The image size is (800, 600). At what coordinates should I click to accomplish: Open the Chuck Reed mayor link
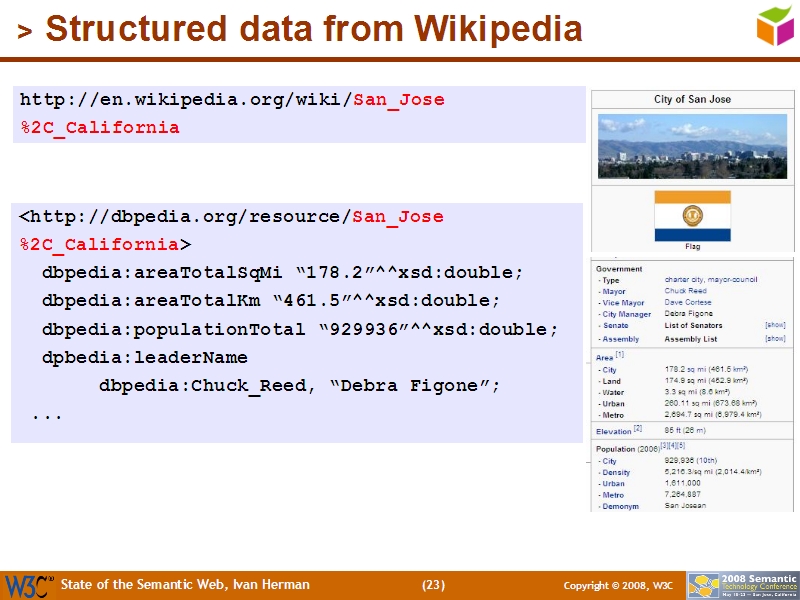click(686, 293)
